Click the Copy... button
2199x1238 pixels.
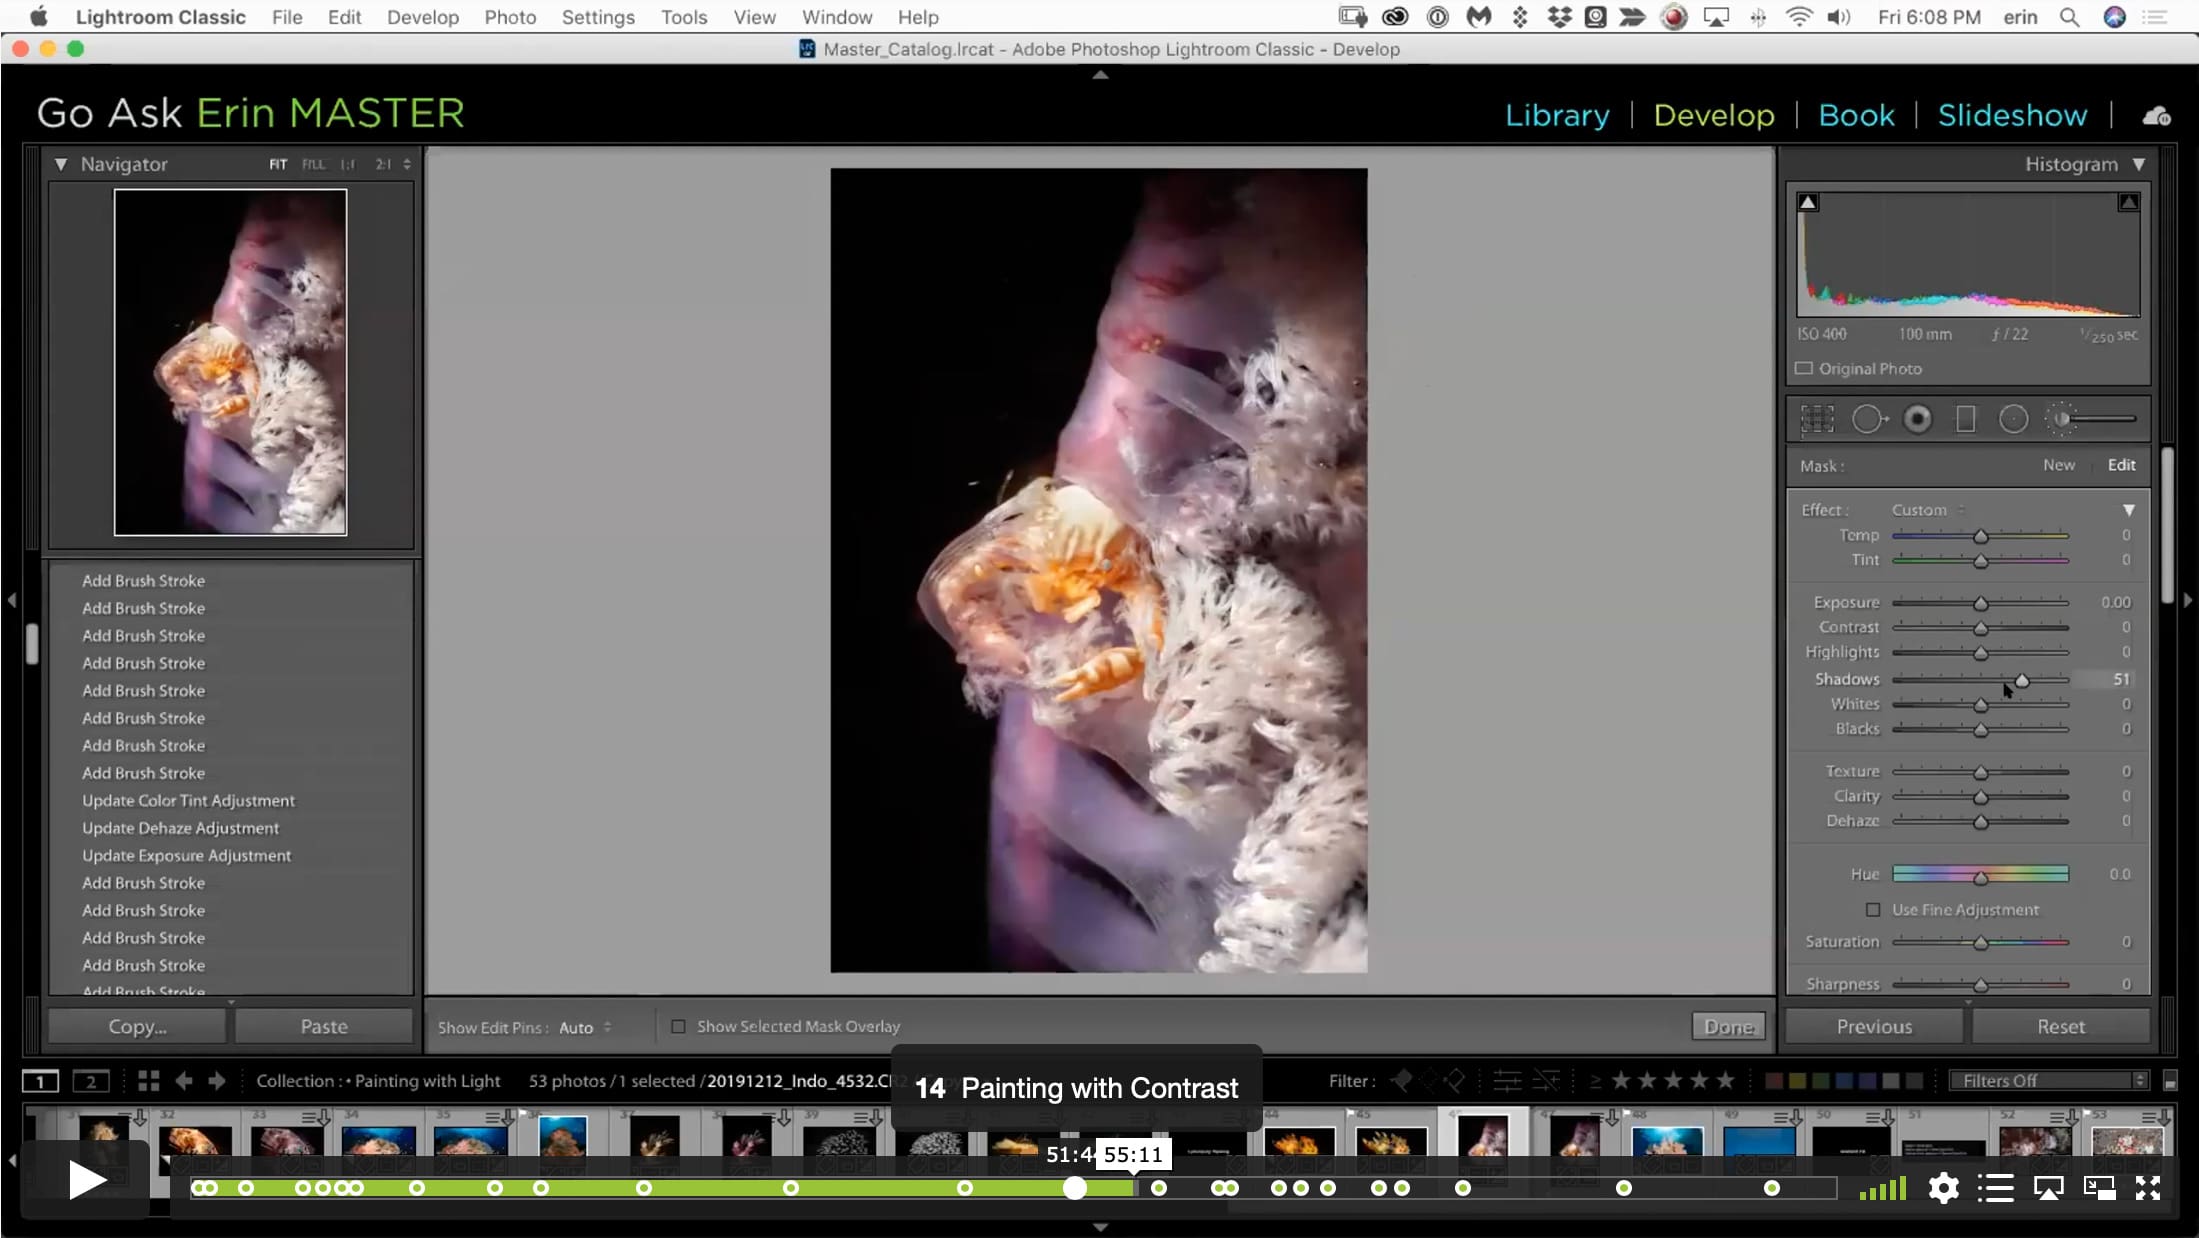click(137, 1027)
